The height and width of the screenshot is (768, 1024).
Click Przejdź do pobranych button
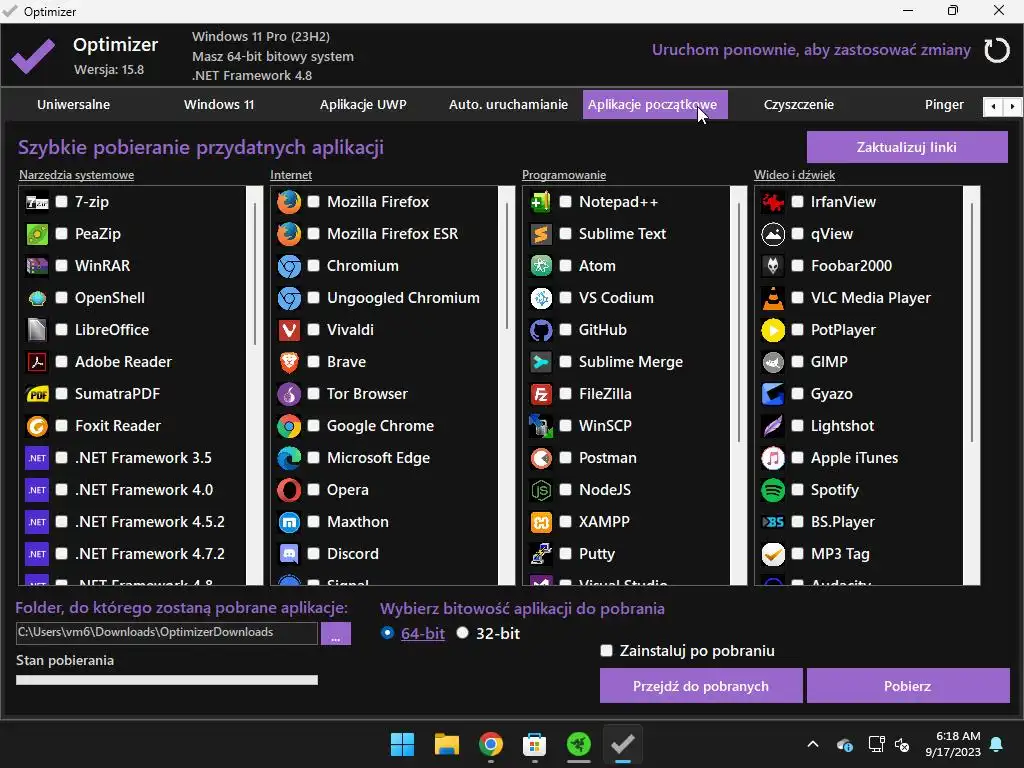[x=701, y=686]
